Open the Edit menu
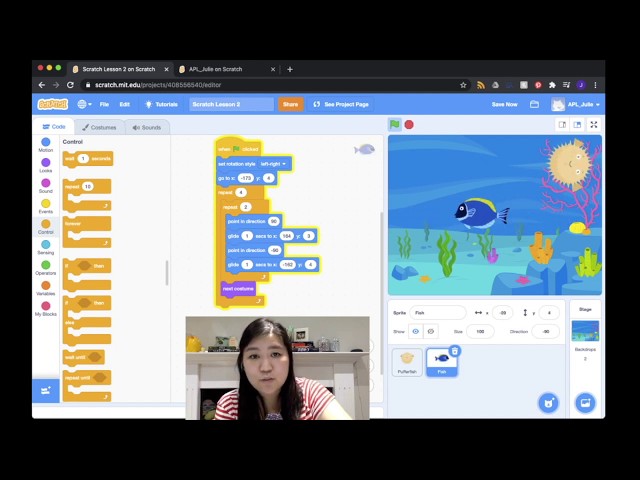The width and height of the screenshot is (640, 480). point(124,104)
